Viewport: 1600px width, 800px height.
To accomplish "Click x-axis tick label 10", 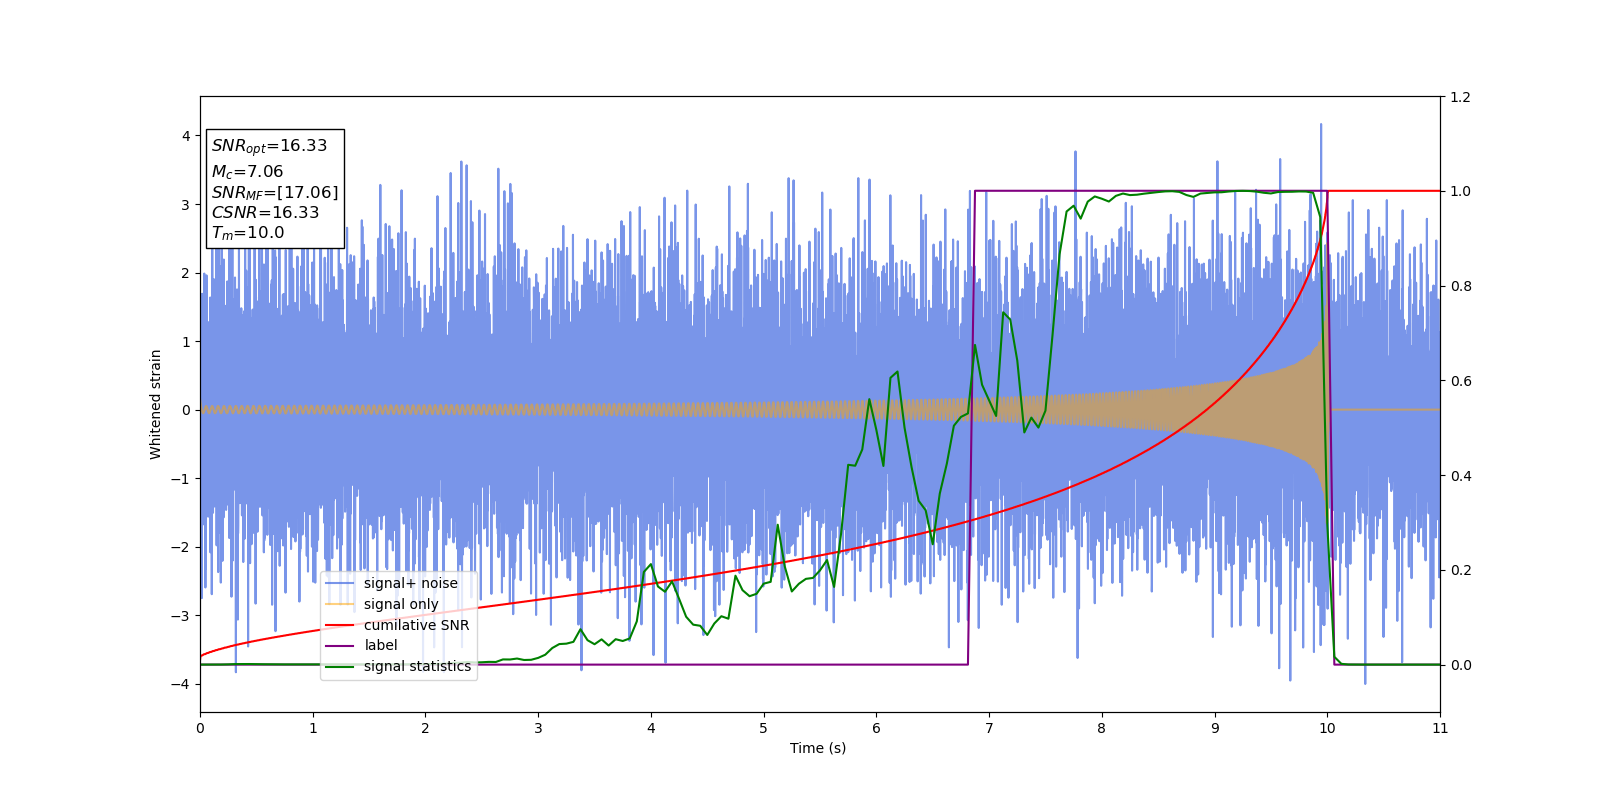I will point(1327,728).
